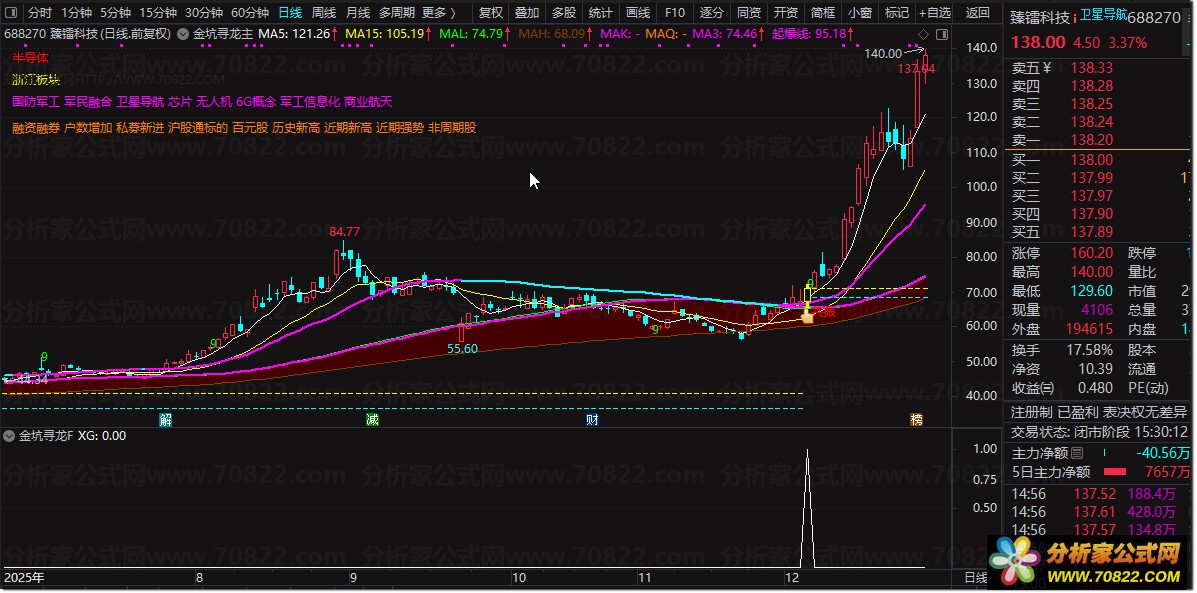Click the red info icon beside 臻镭科技
1197x593 pixels.
click(1075, 18)
